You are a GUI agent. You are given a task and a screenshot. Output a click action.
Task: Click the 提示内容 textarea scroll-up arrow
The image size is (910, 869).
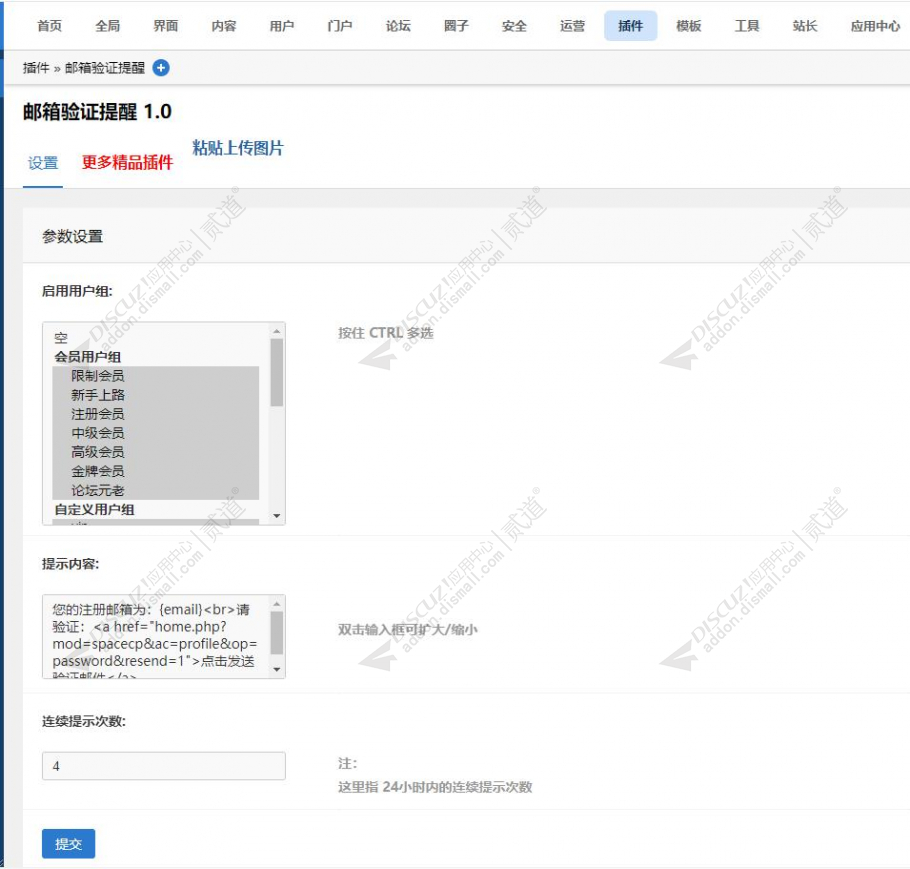[277, 604]
